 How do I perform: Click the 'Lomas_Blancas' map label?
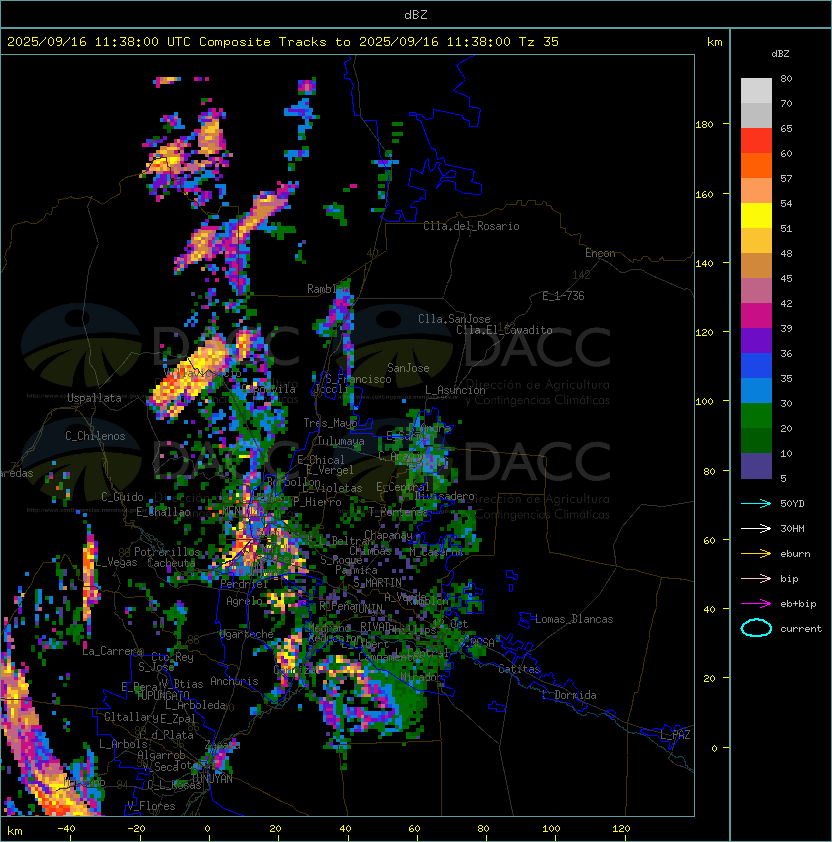(574, 619)
